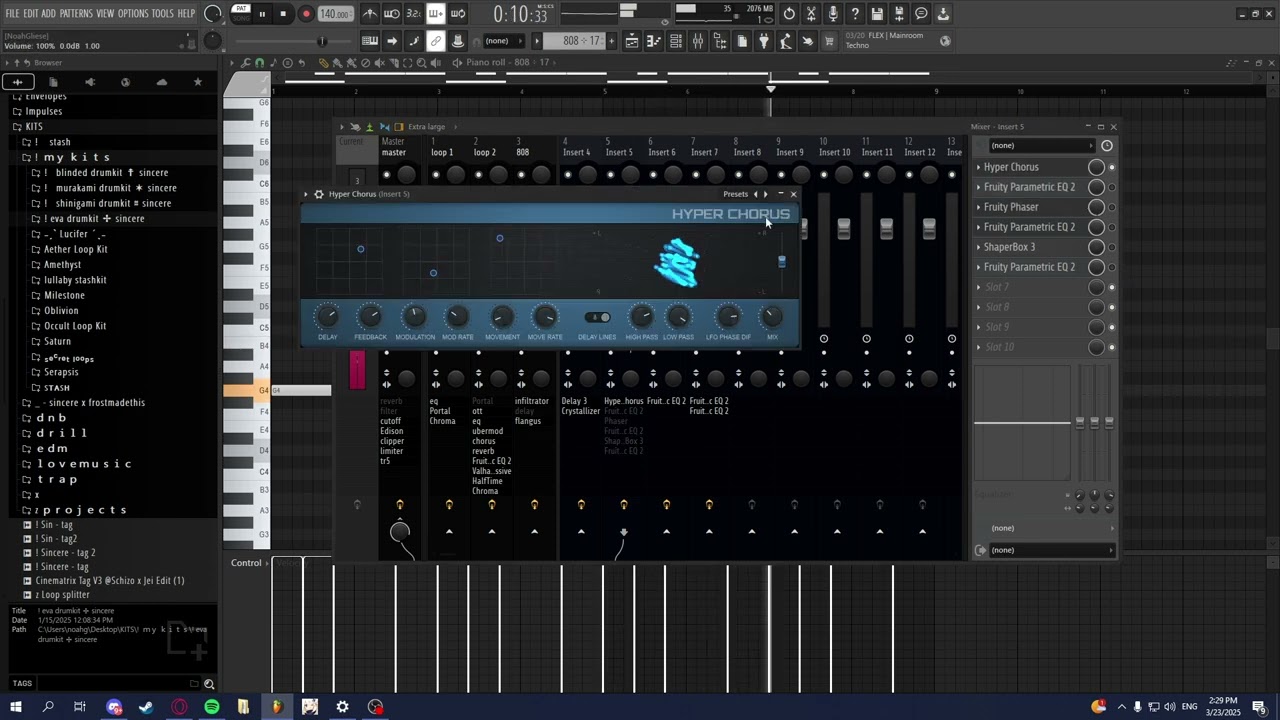The image size is (1280, 720).
Task: Select 'z Loop splitter' item in browser
Action: [62, 594]
